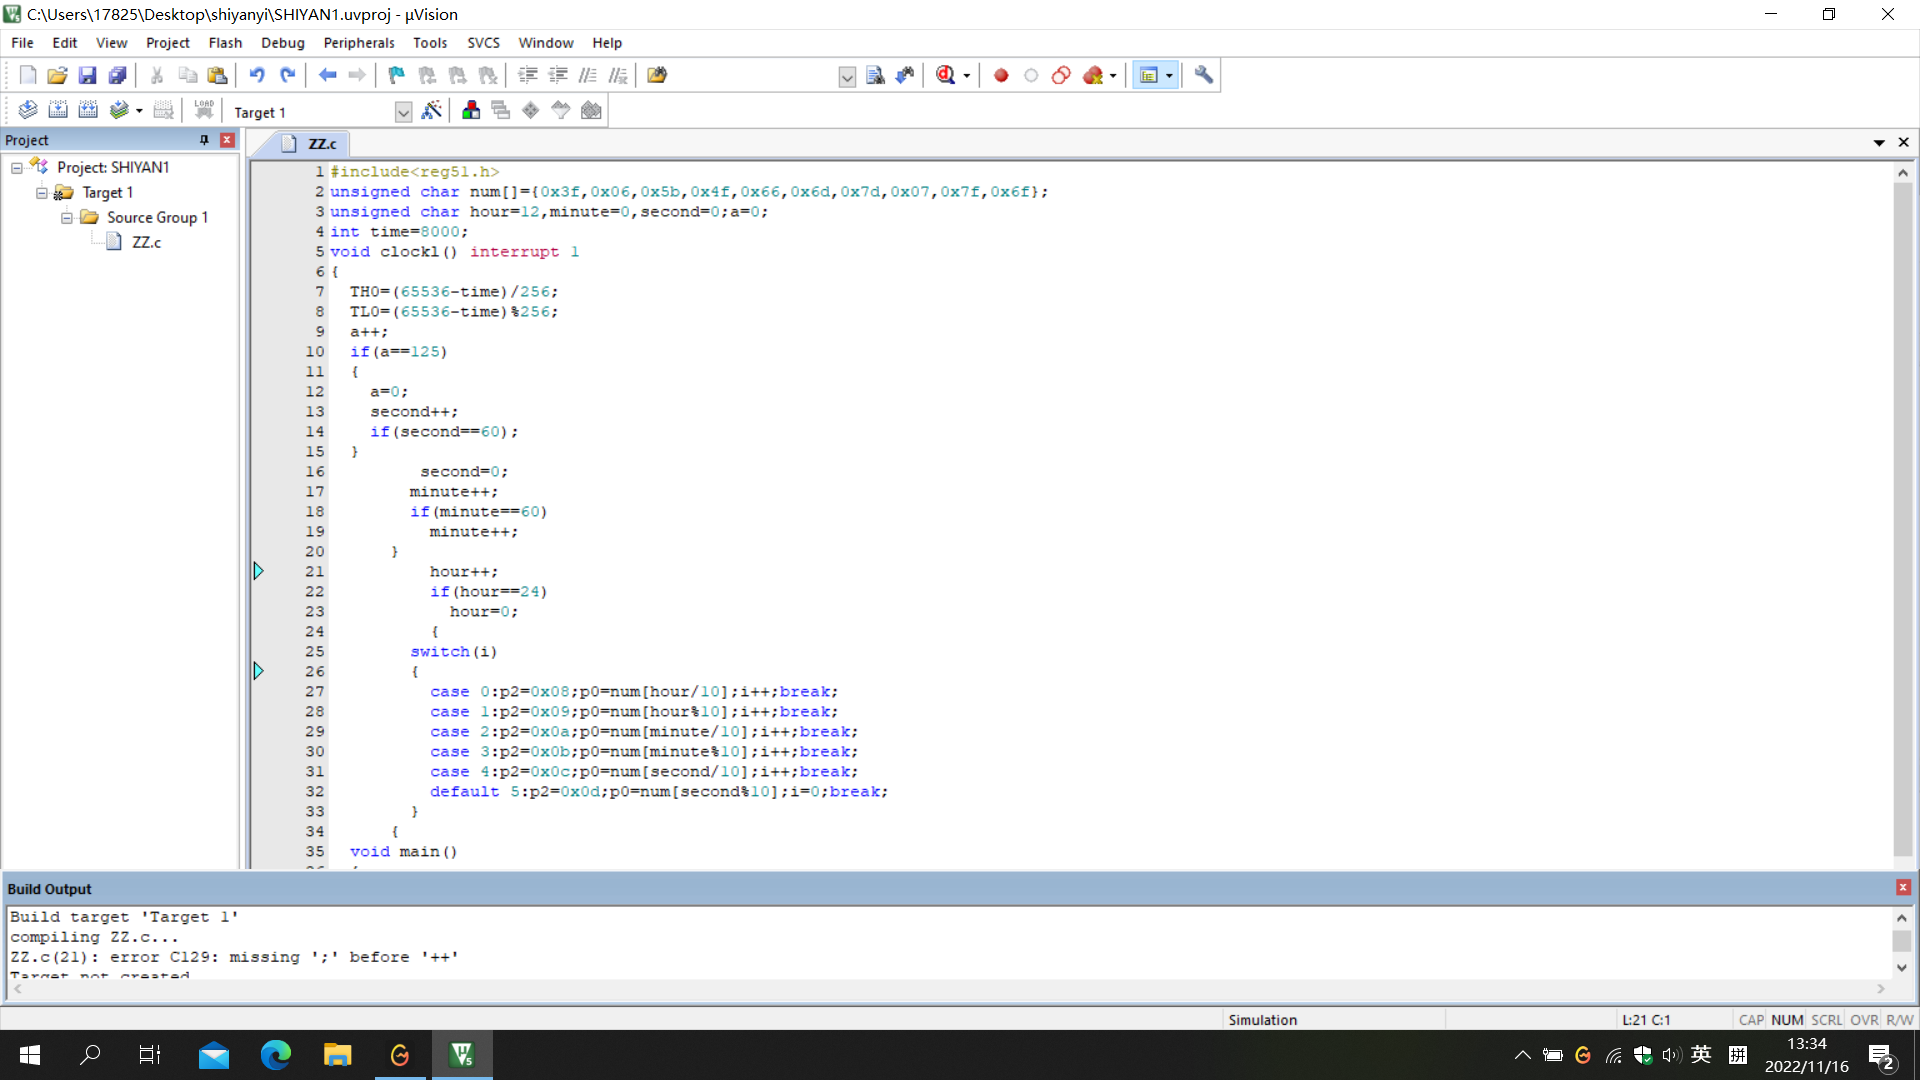Viewport: 1920px width, 1080px height.
Task: Click the Build Output scroll-down arrow
Action: point(1902,967)
